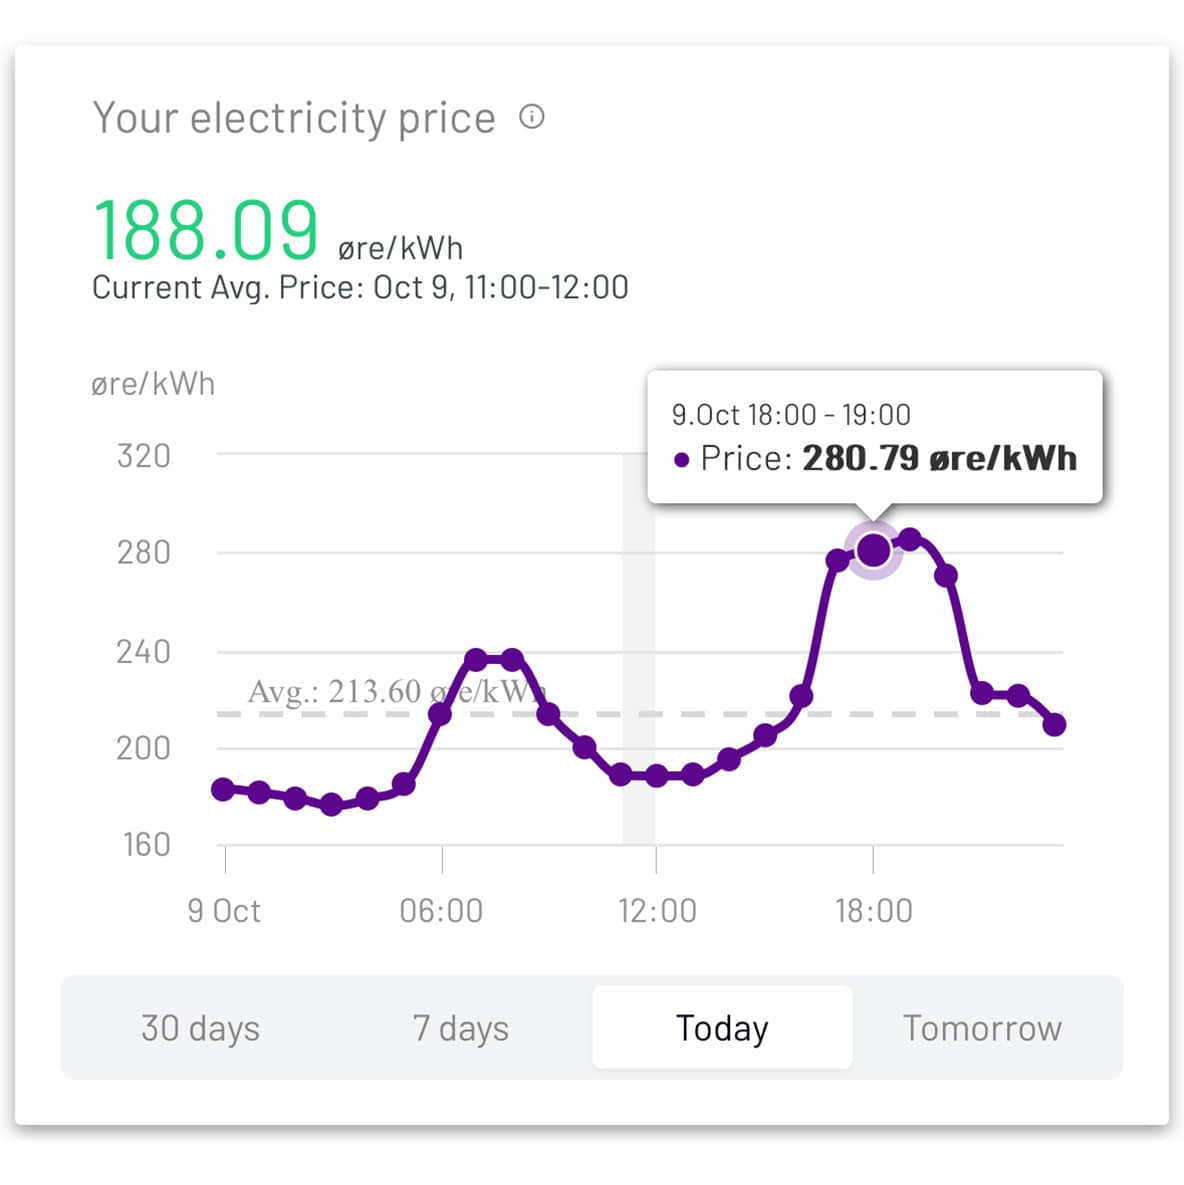1184x1185 pixels.
Task: Click the peak data point at 19:00
Action: pyautogui.click(x=909, y=540)
